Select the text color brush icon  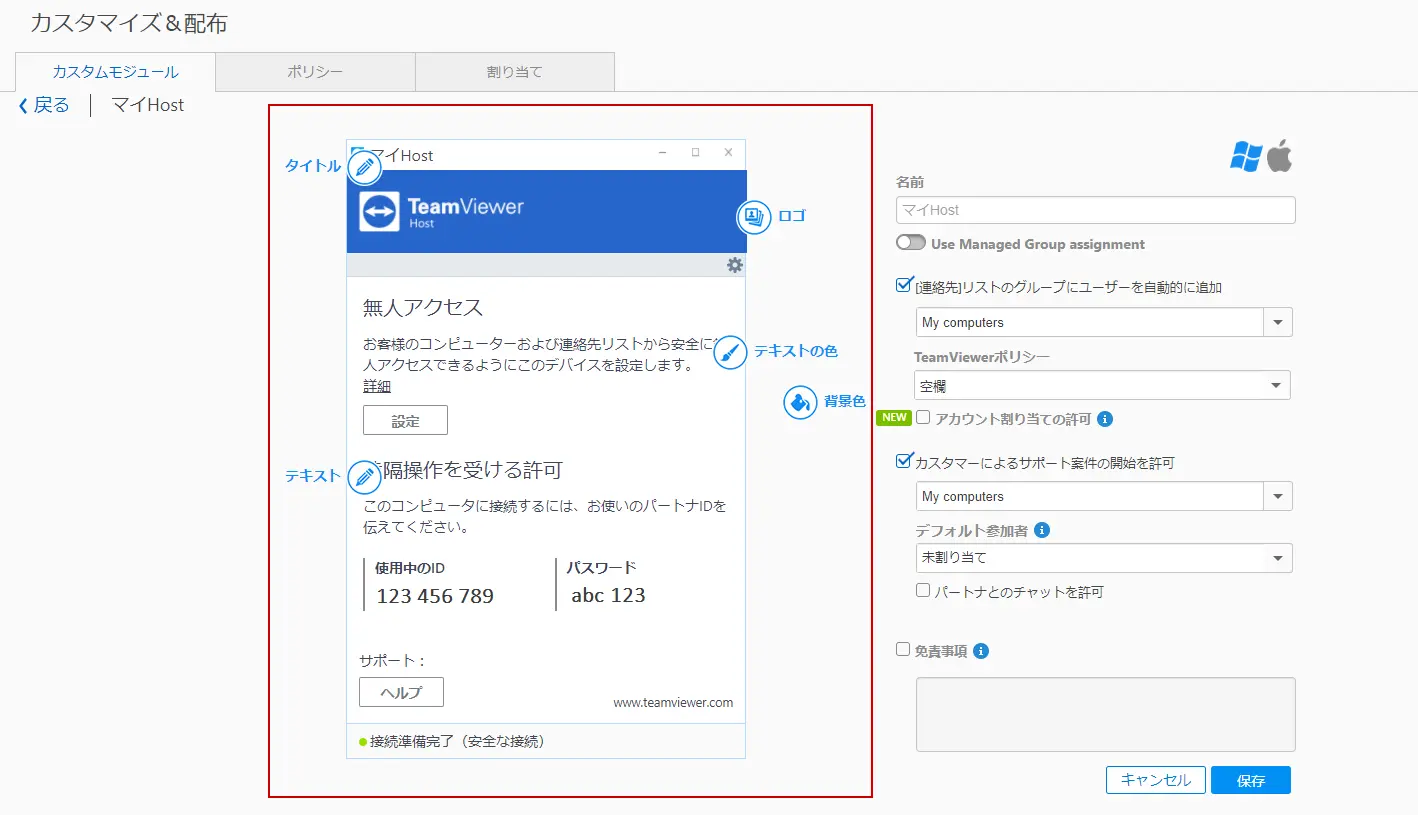[731, 352]
